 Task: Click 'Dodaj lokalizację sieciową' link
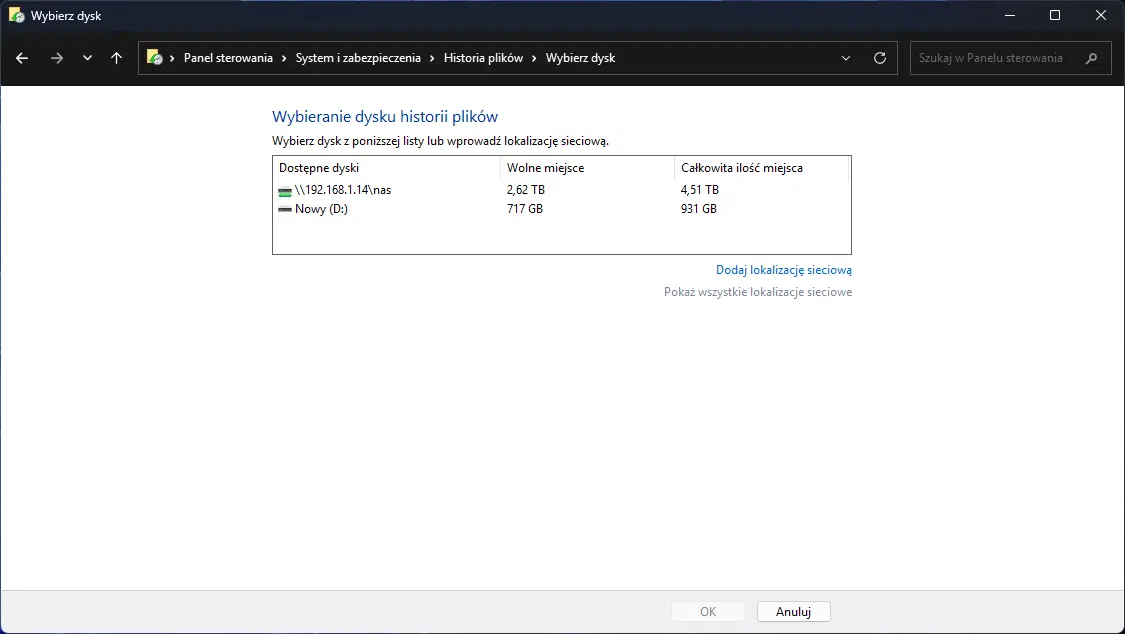pyautogui.click(x=783, y=270)
